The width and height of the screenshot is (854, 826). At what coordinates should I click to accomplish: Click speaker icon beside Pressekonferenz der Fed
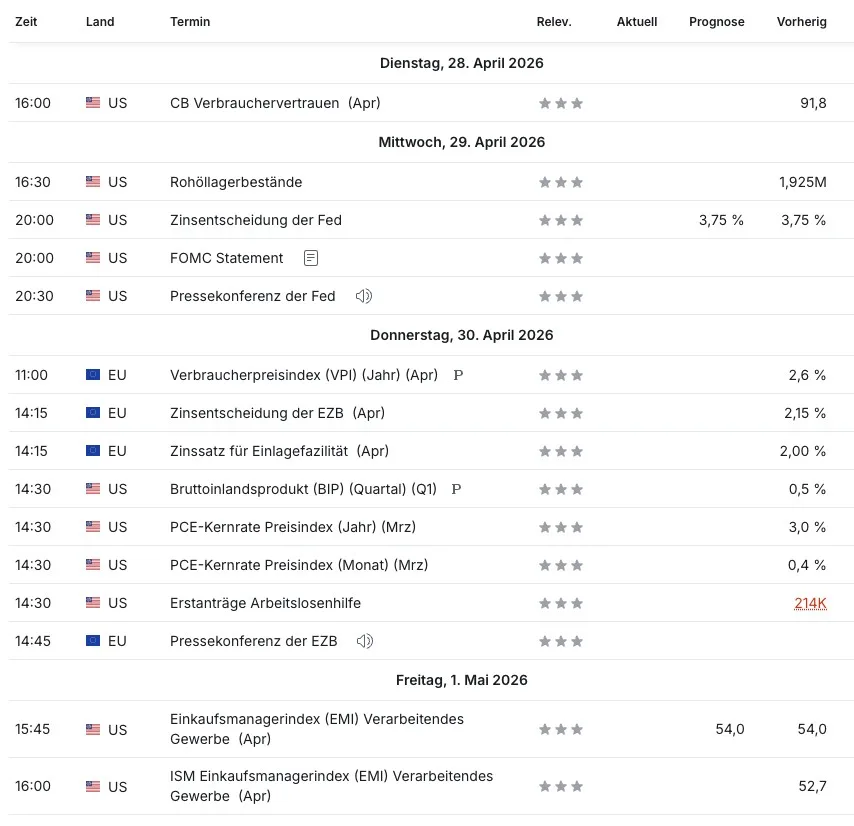pyautogui.click(x=363, y=296)
